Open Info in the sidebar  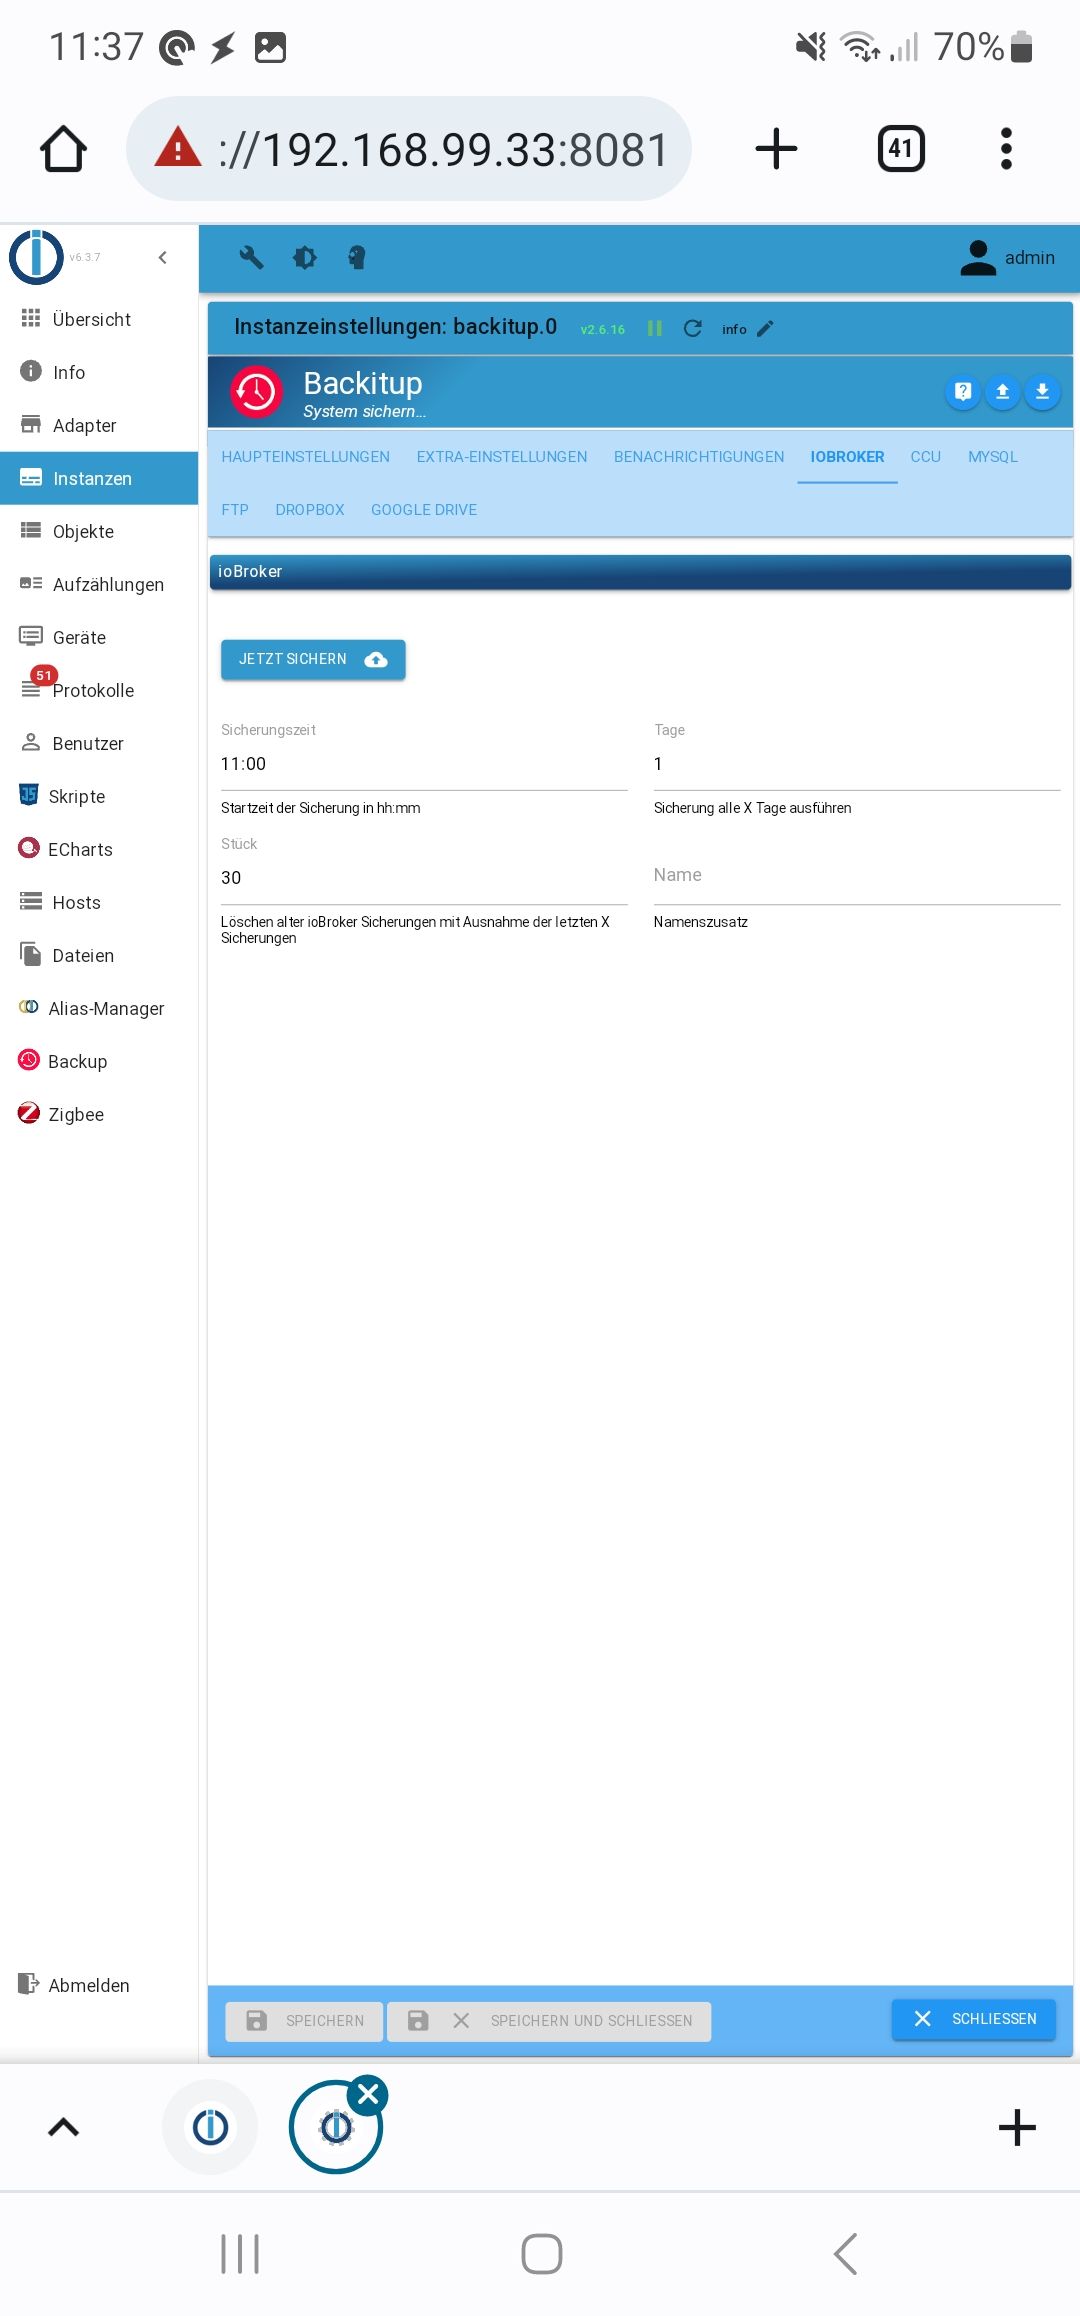tap(99, 372)
